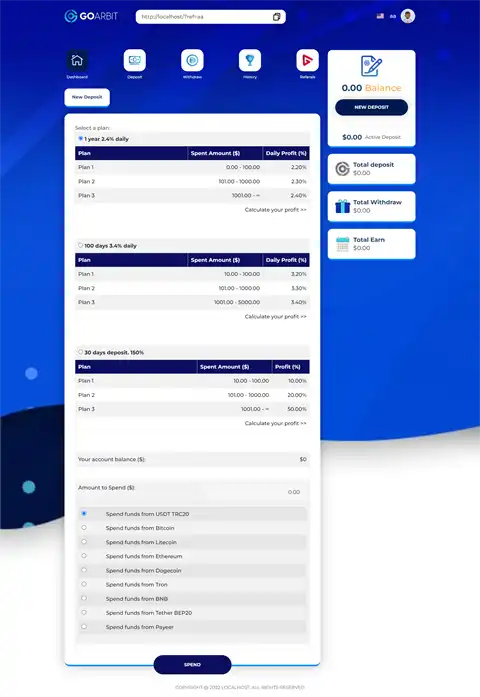480x697 pixels.
Task: Click the '20.00%' profit value
Action: click(297, 395)
